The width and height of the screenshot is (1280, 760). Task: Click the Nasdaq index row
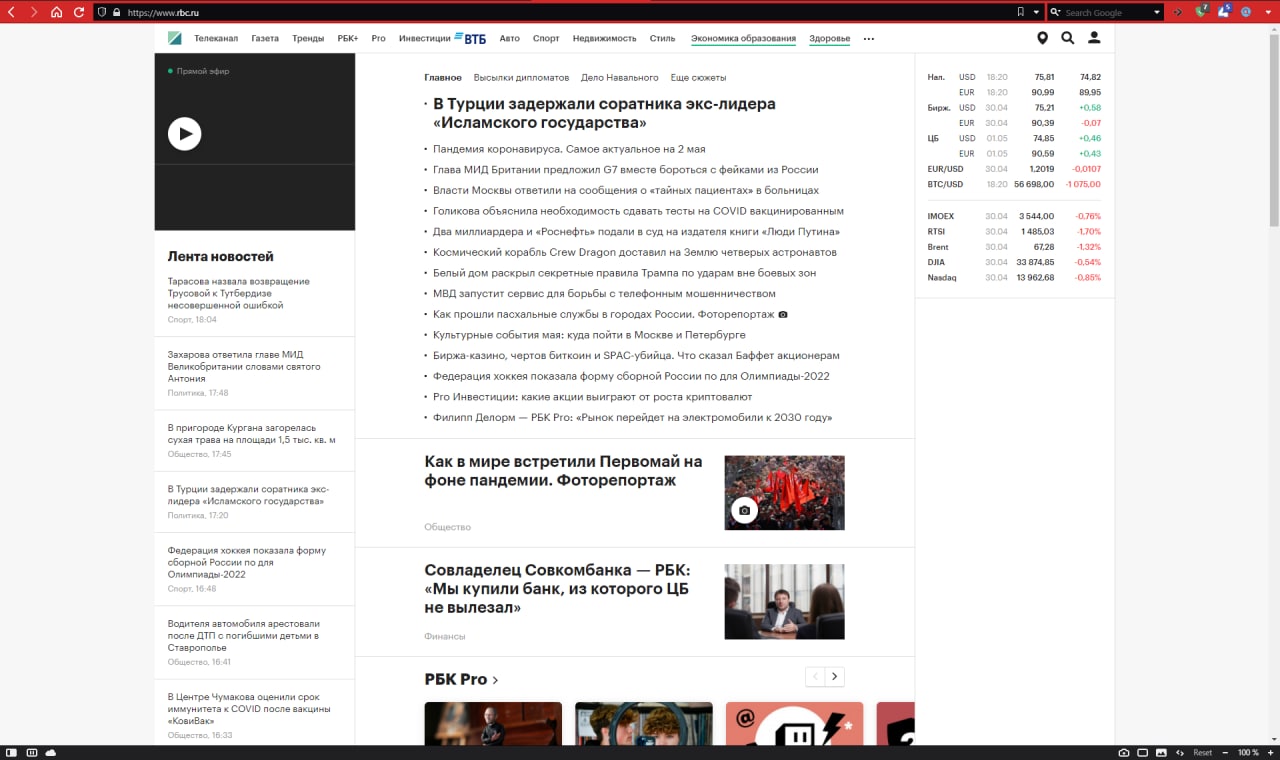coord(1014,277)
